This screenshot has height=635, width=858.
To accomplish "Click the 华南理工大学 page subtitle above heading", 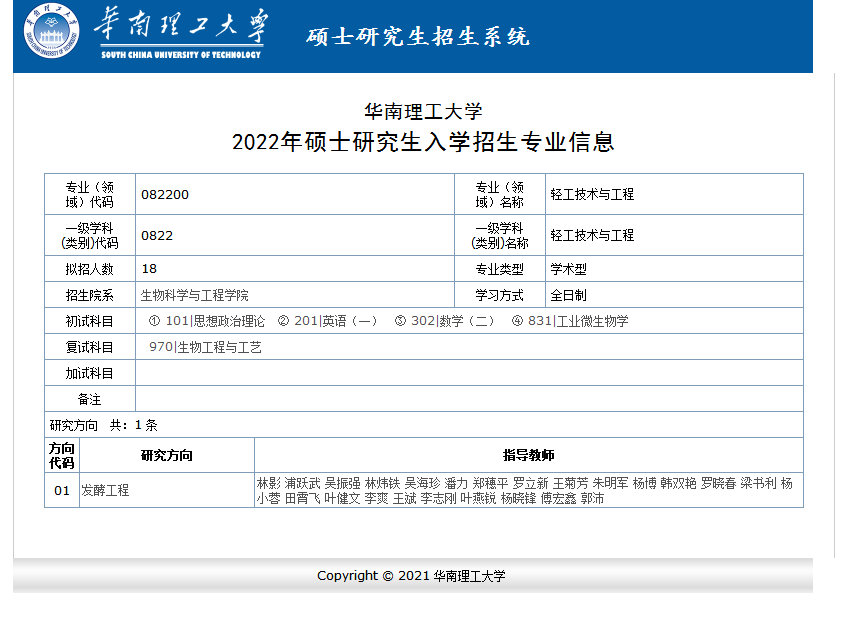I will click(423, 112).
